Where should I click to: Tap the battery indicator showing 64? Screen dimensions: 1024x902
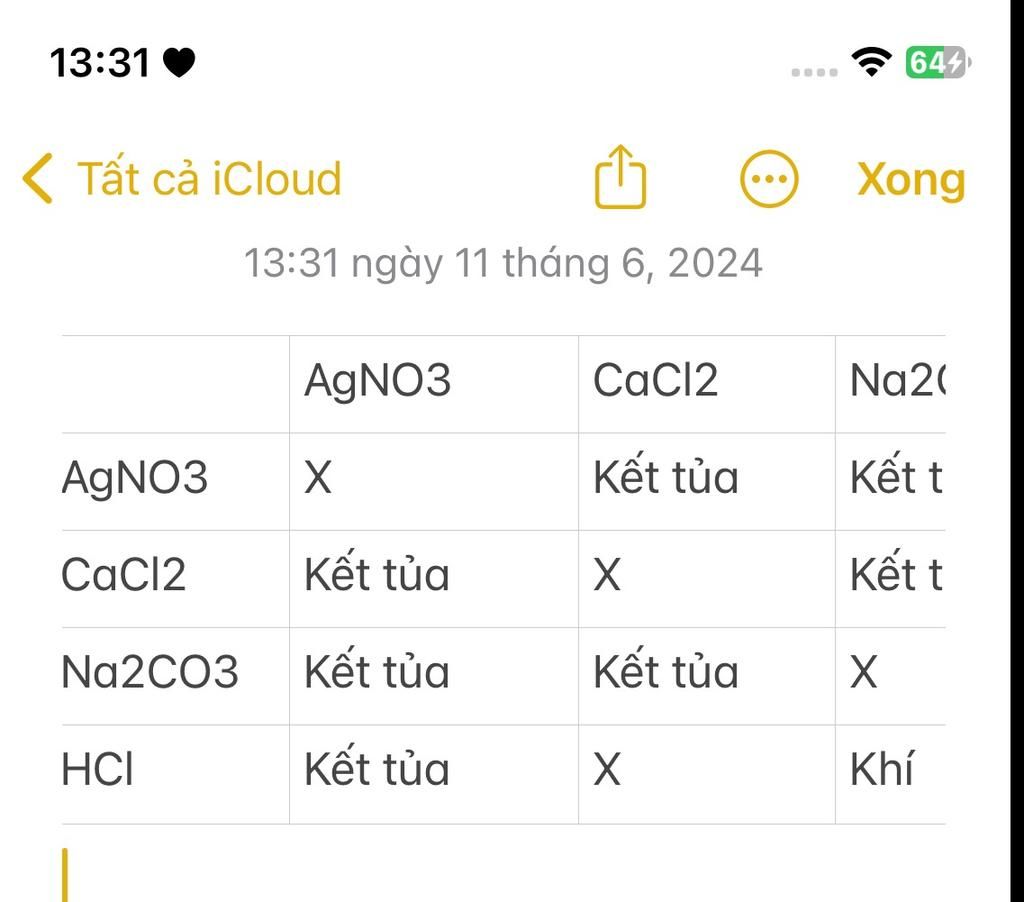tap(936, 63)
